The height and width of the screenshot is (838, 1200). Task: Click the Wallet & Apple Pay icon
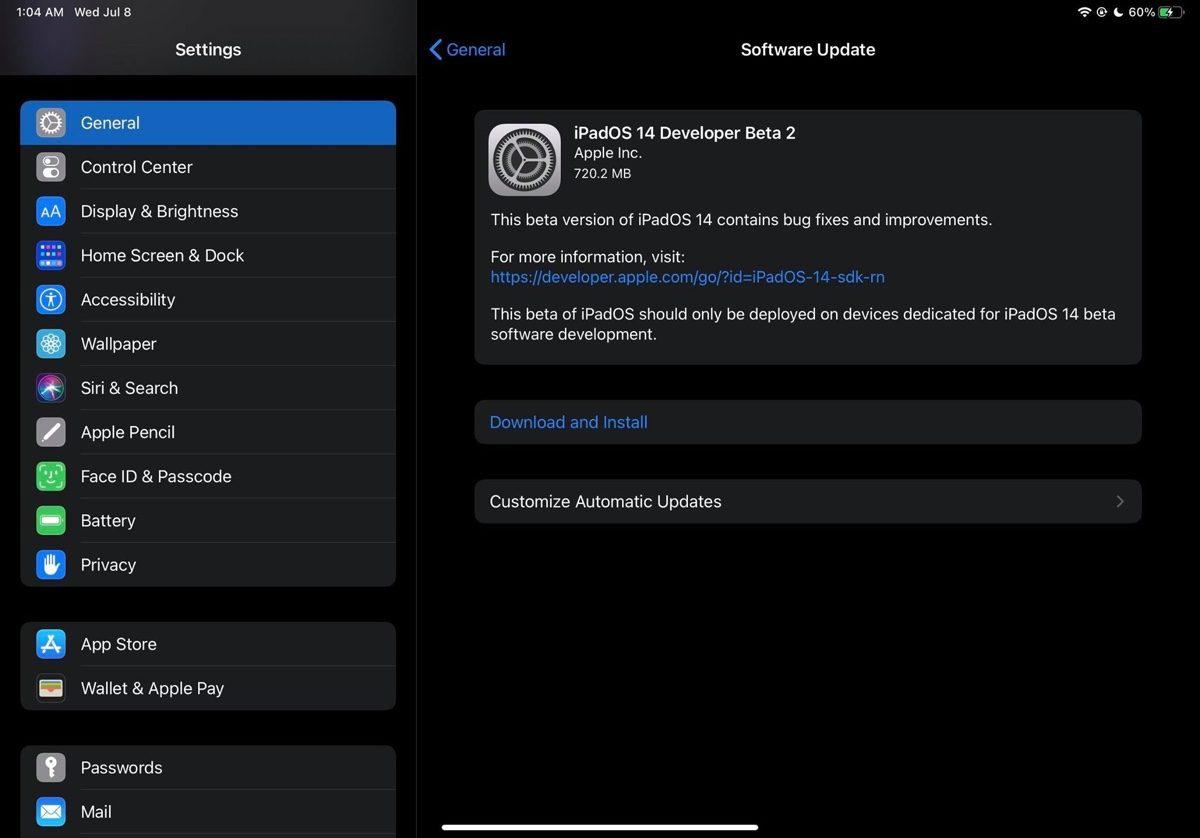coord(51,688)
